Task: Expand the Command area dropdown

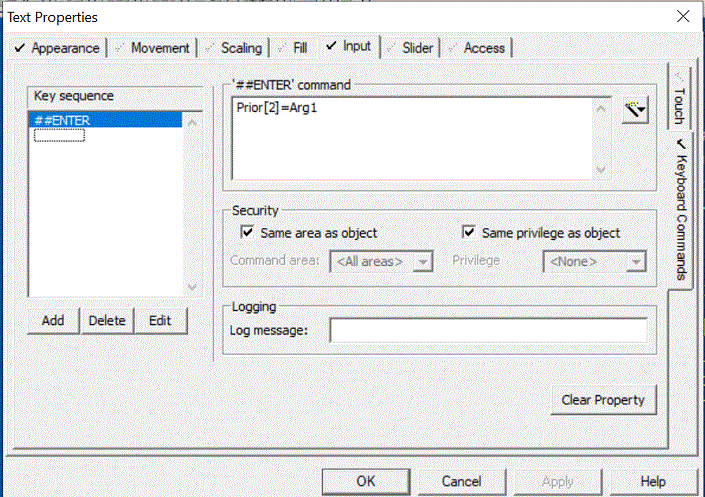Action: pyautogui.click(x=383, y=261)
